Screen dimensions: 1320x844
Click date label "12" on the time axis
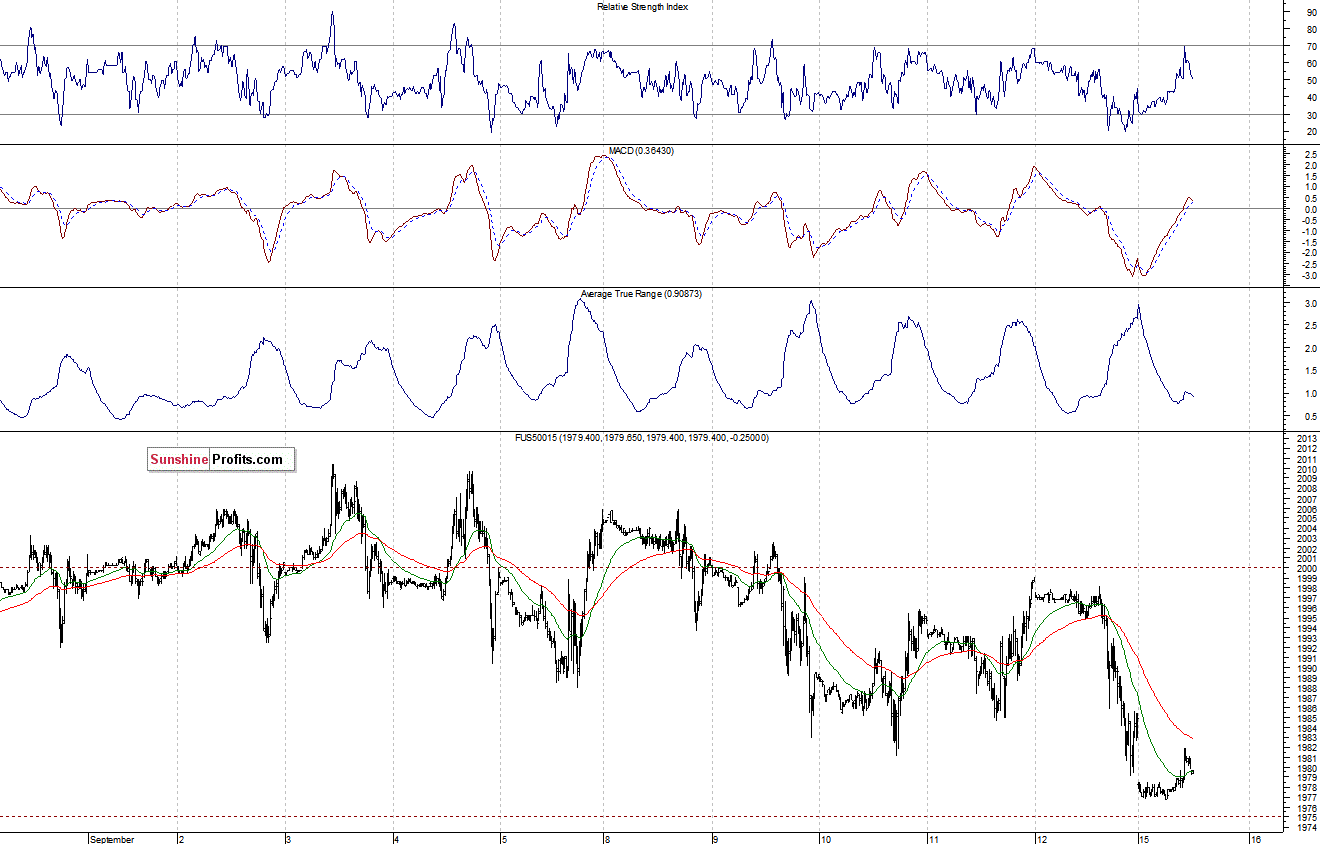pos(1041,839)
